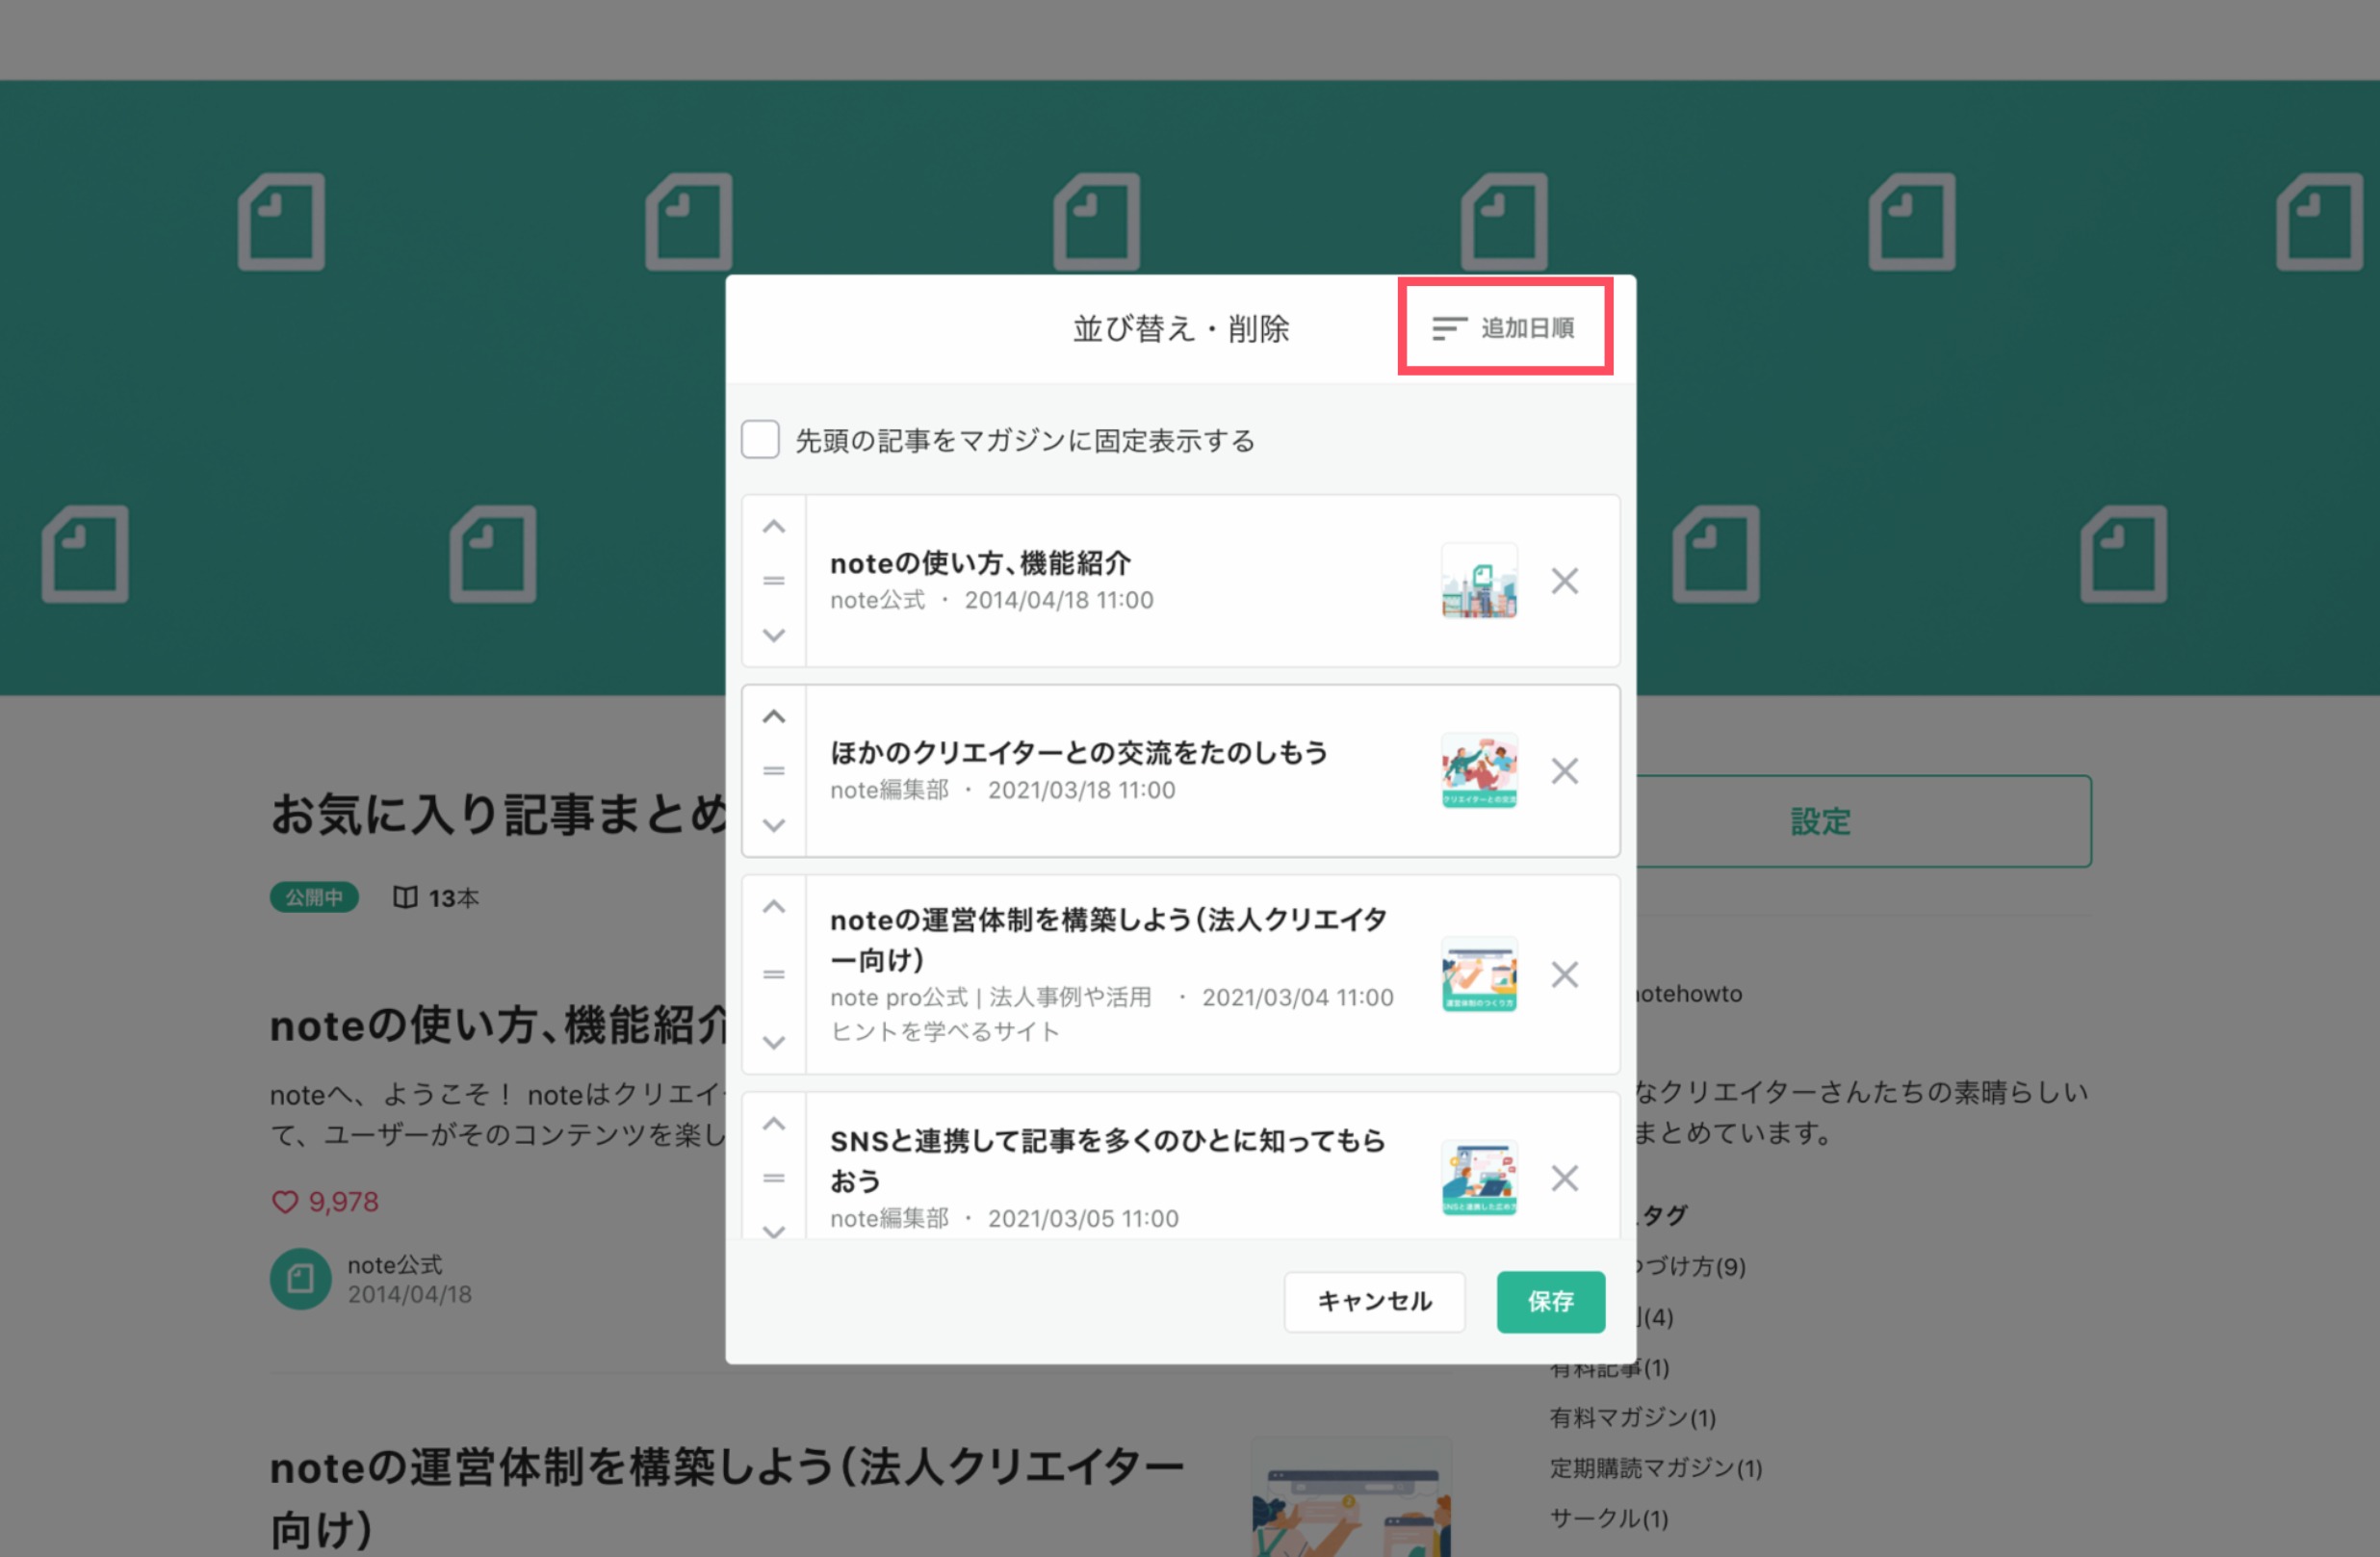Click note公式 avatar icon on background page
This screenshot has height=1557, width=2380.
click(300, 1278)
